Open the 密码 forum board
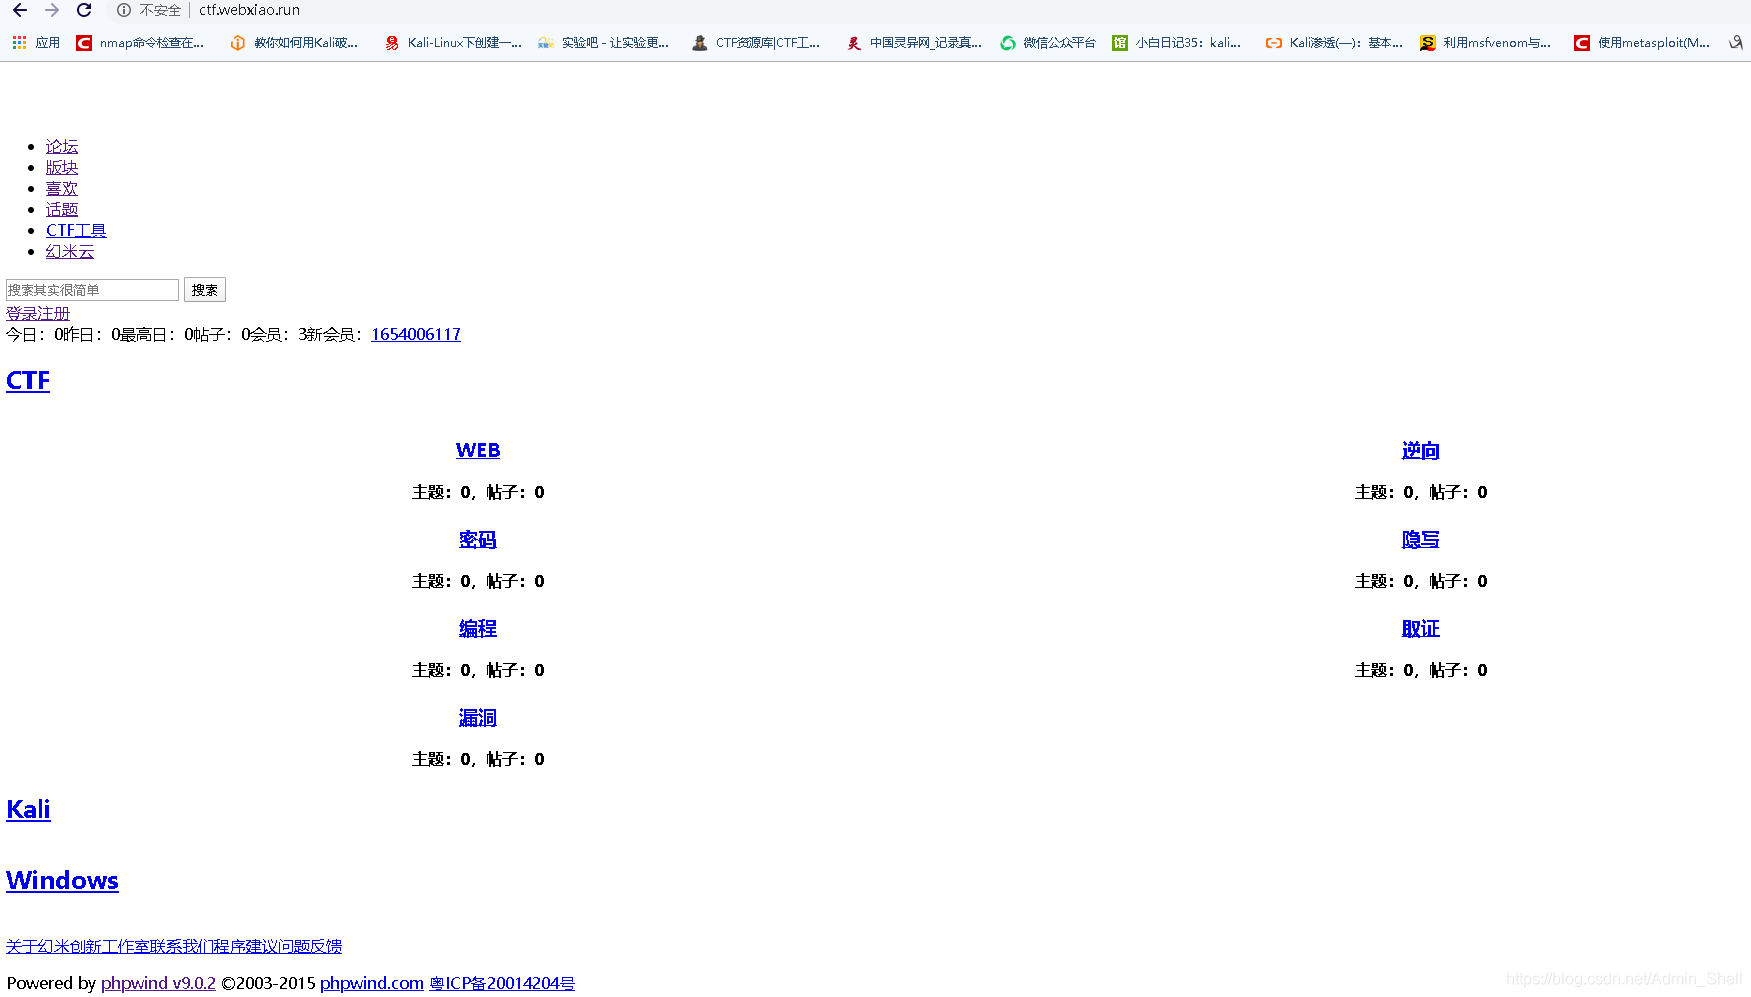This screenshot has height=997, width=1751. coord(478,540)
